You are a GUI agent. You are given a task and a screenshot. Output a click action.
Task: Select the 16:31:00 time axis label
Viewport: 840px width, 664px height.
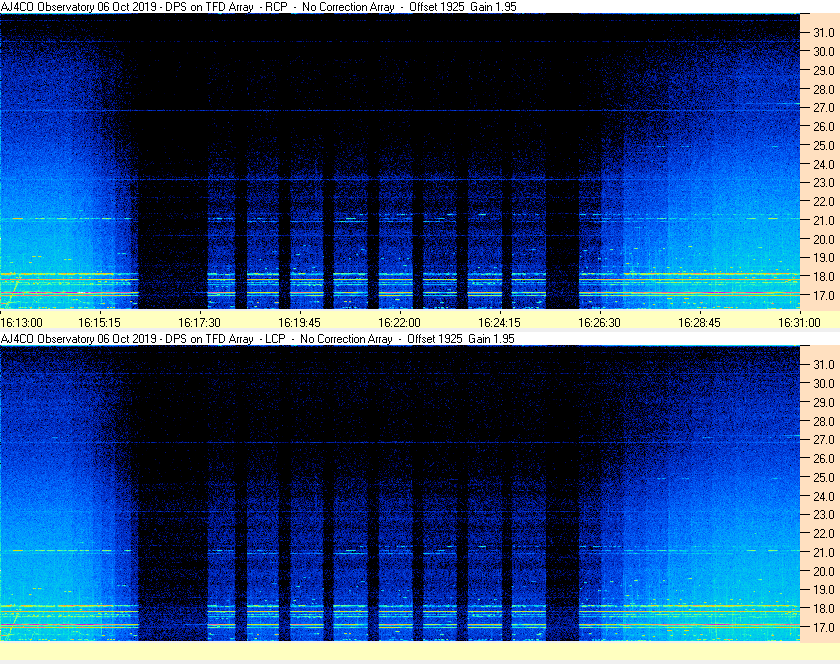coord(799,323)
